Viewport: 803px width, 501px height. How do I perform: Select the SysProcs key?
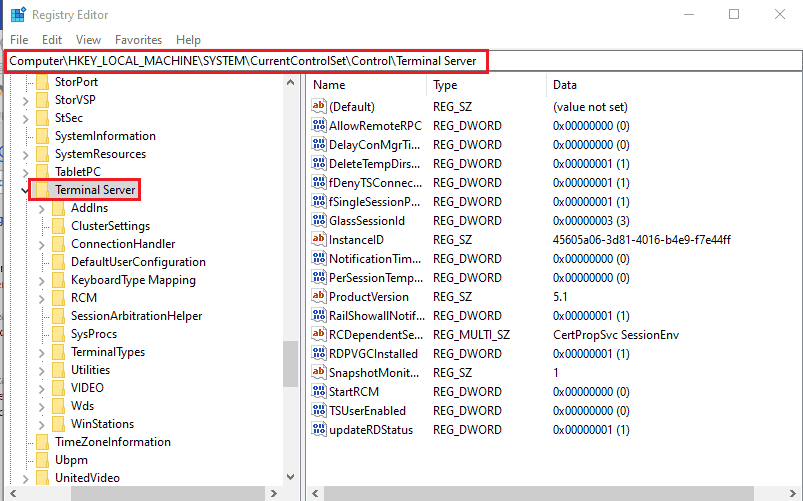click(94, 333)
